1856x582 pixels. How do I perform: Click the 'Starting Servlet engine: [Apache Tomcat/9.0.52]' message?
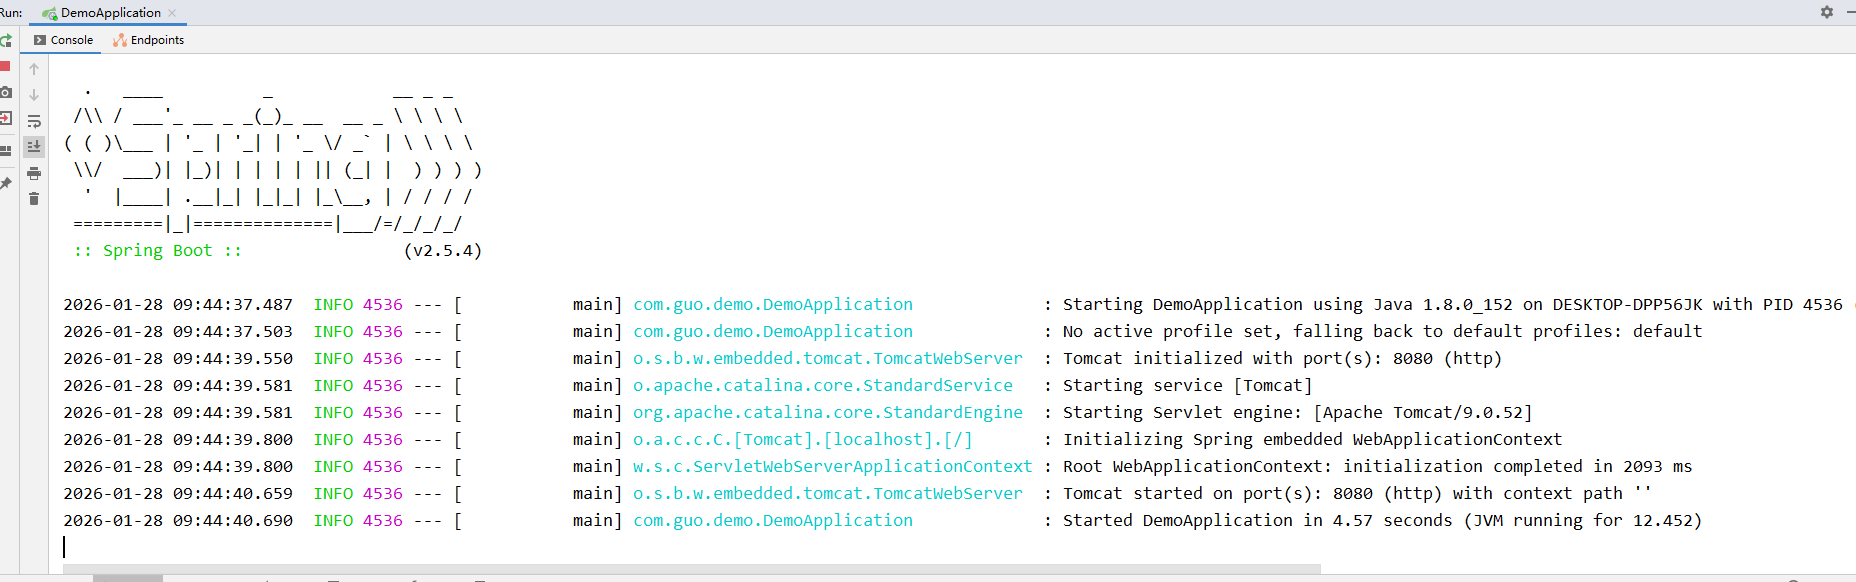[x=1297, y=412]
